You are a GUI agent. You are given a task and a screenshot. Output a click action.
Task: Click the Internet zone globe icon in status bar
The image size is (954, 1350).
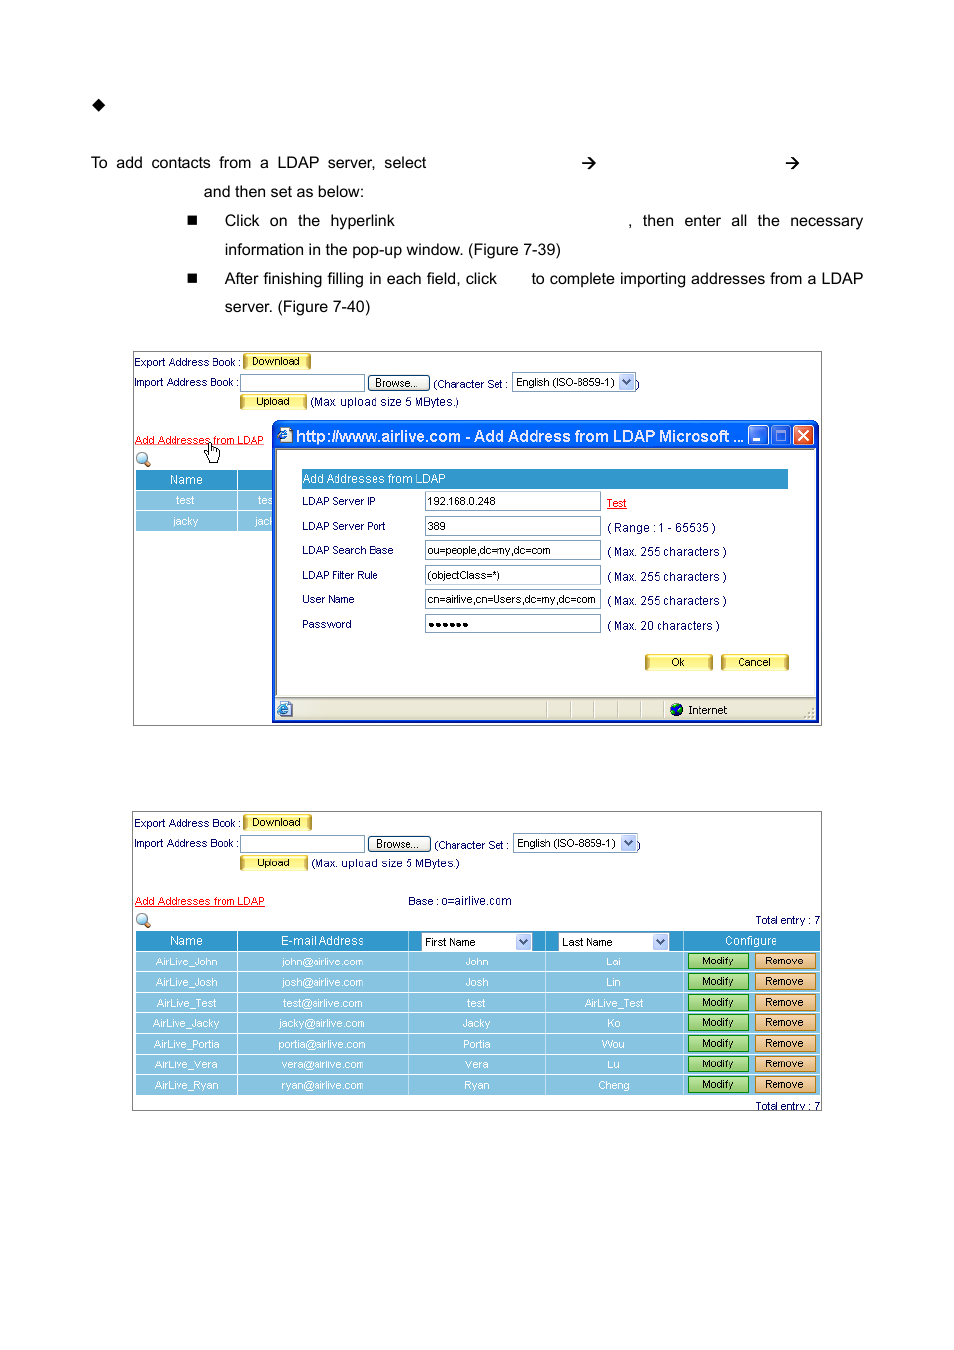pos(677,710)
